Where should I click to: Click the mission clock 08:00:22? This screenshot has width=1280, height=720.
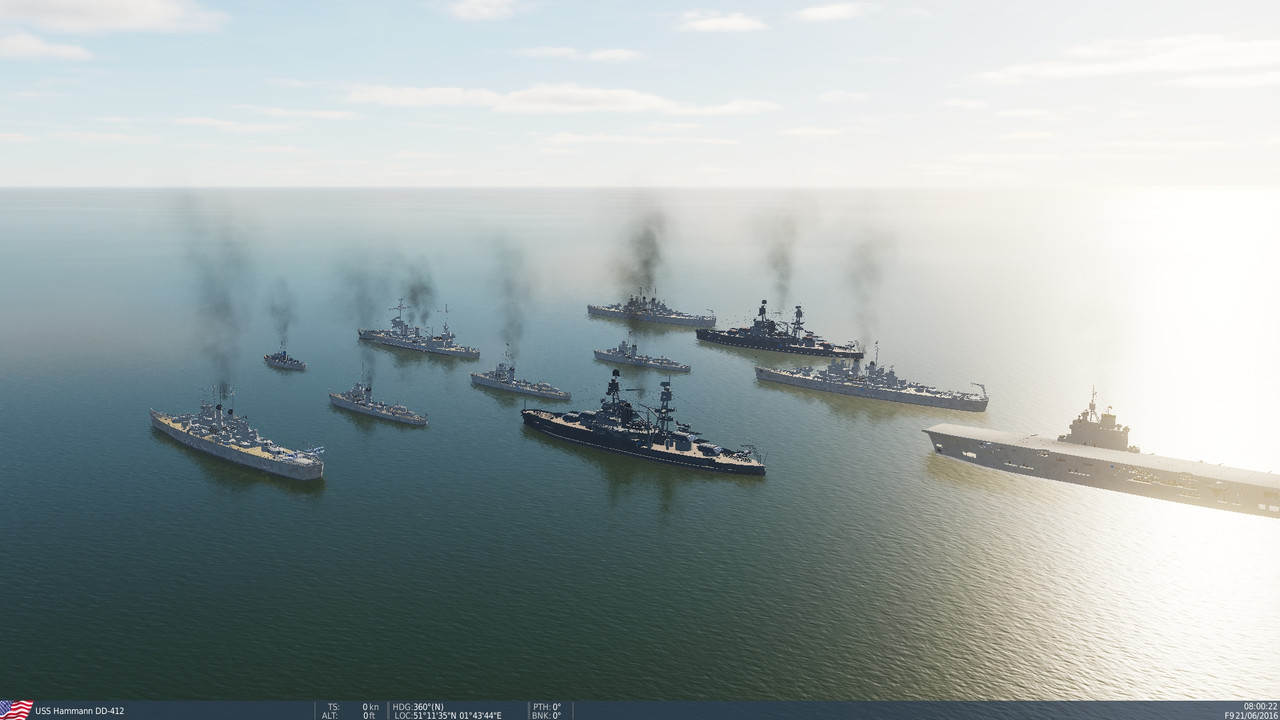coord(1261,706)
